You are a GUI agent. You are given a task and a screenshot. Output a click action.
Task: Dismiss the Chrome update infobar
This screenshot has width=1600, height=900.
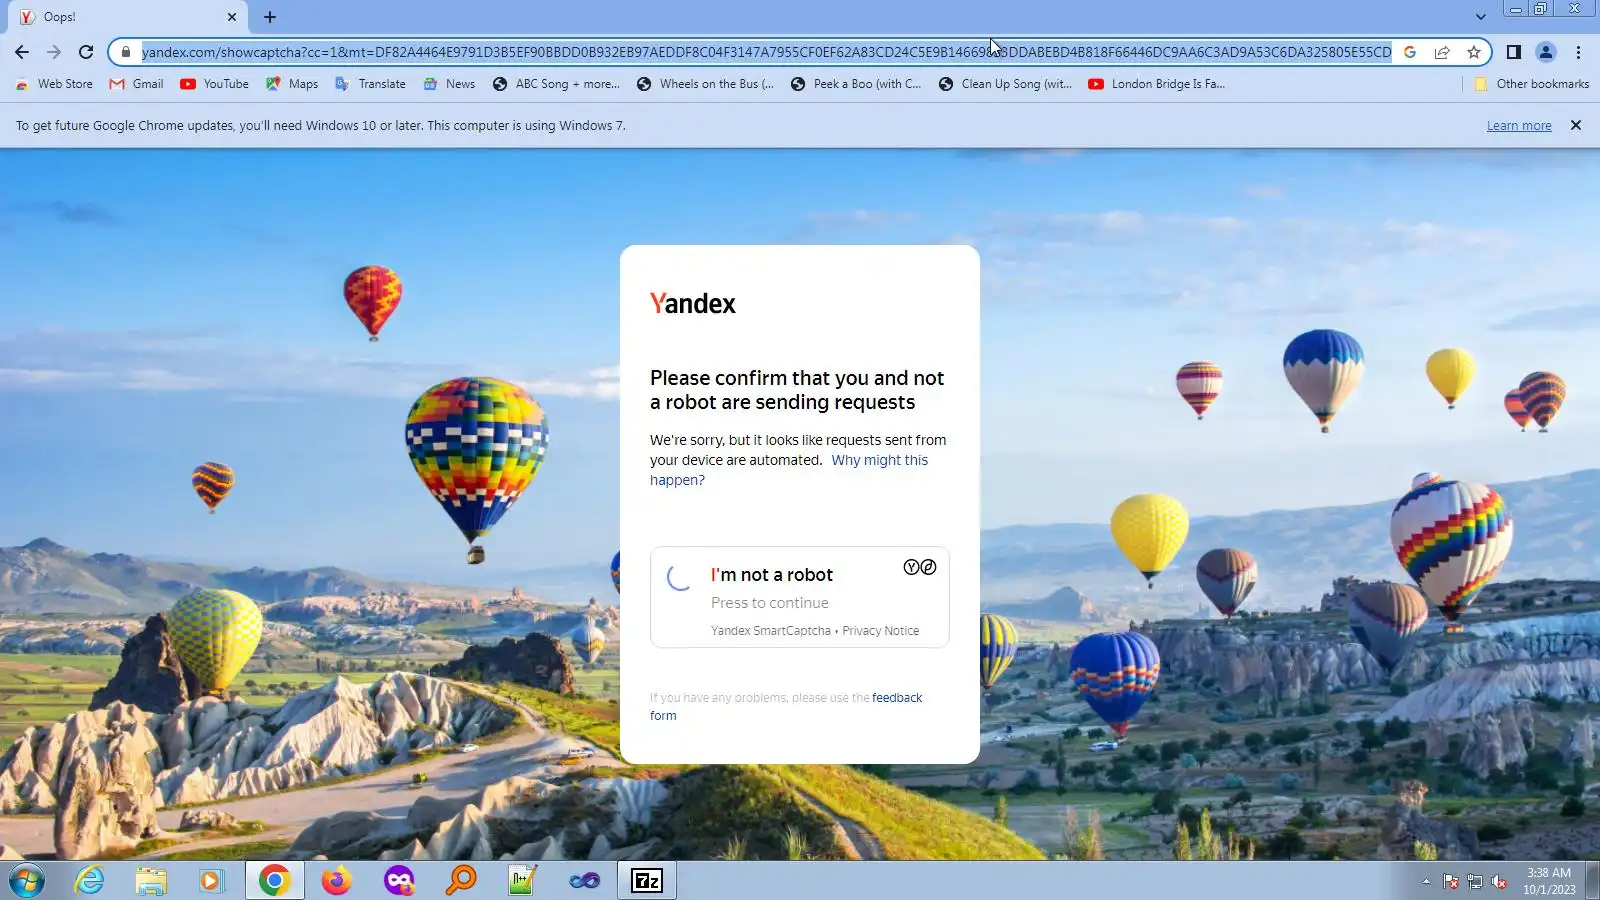1576,125
